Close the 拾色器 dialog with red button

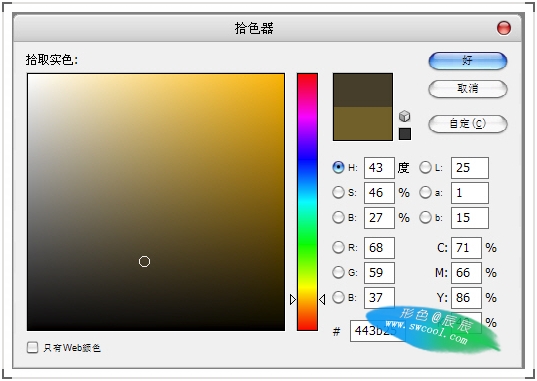pos(504,28)
